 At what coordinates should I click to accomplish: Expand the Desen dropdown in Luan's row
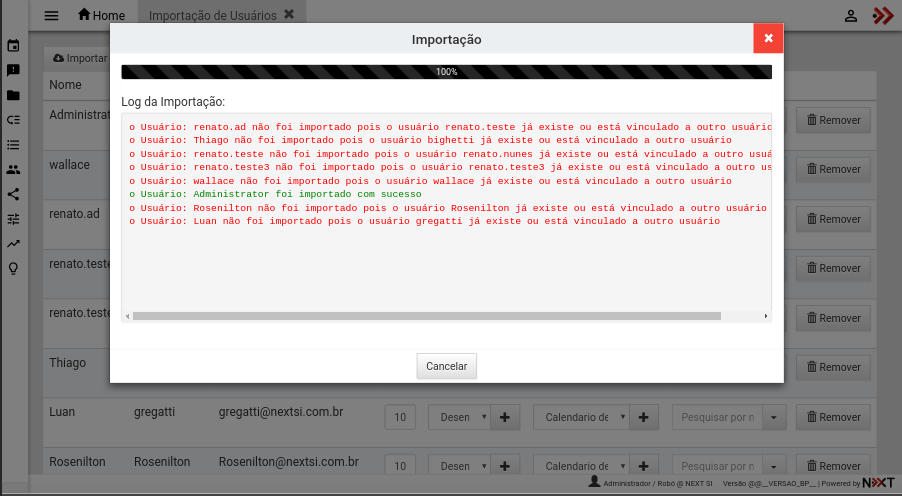tap(459, 417)
